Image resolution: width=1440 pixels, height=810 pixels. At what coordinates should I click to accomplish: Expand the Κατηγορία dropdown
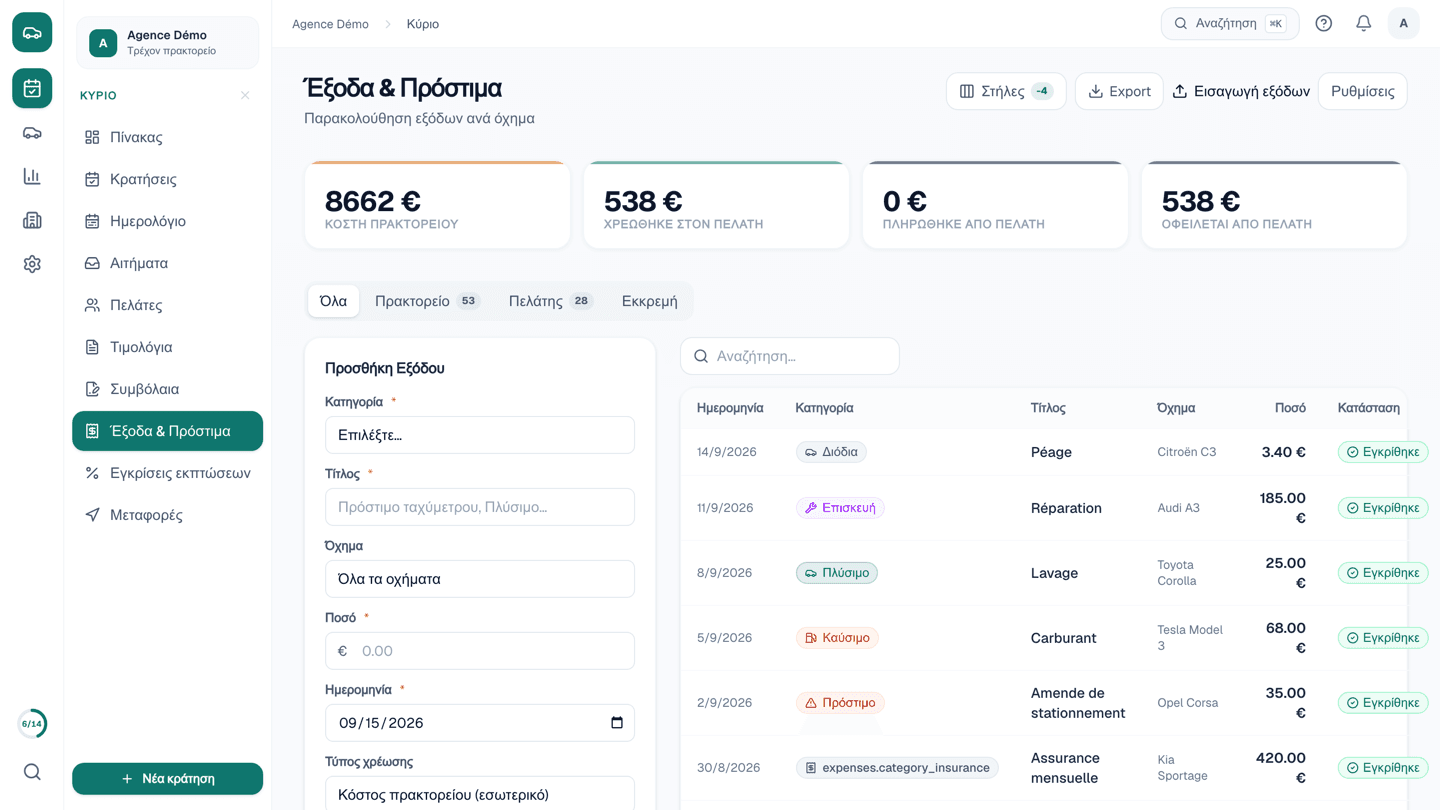coord(480,435)
